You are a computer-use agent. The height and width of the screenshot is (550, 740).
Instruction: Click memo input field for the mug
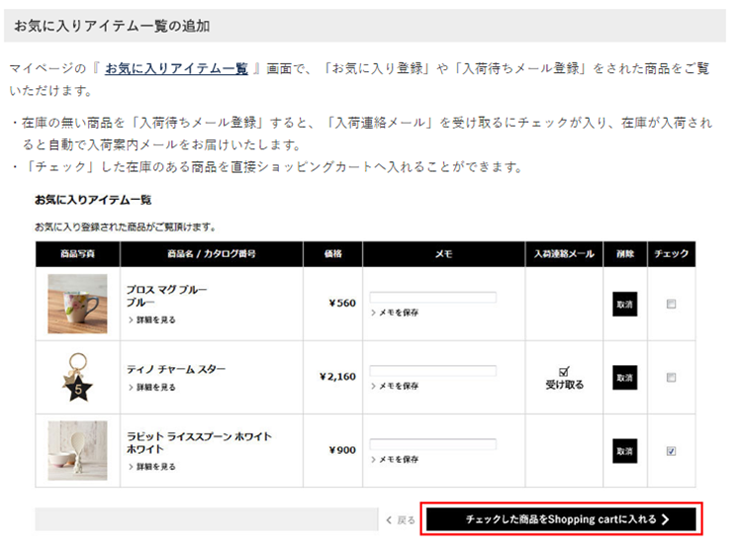tap(433, 297)
